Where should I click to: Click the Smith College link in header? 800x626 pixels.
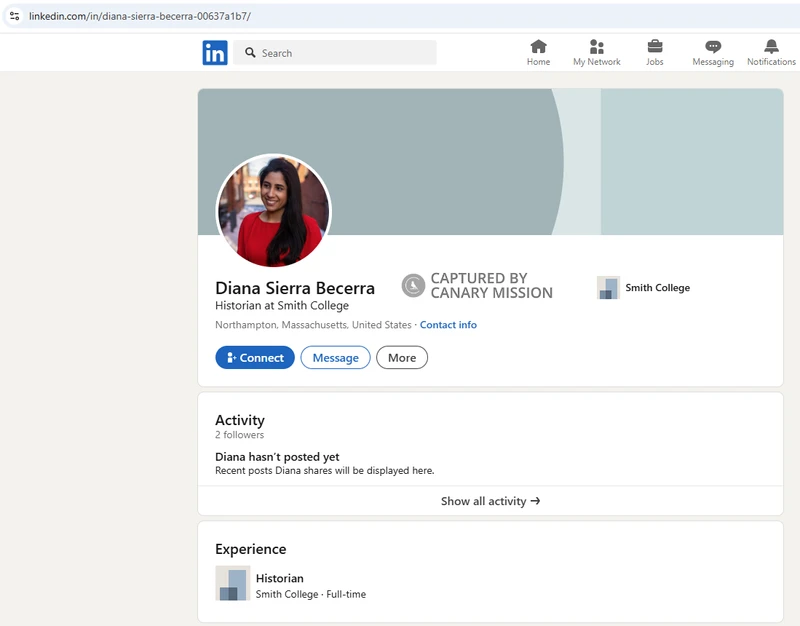pyautogui.click(x=657, y=288)
